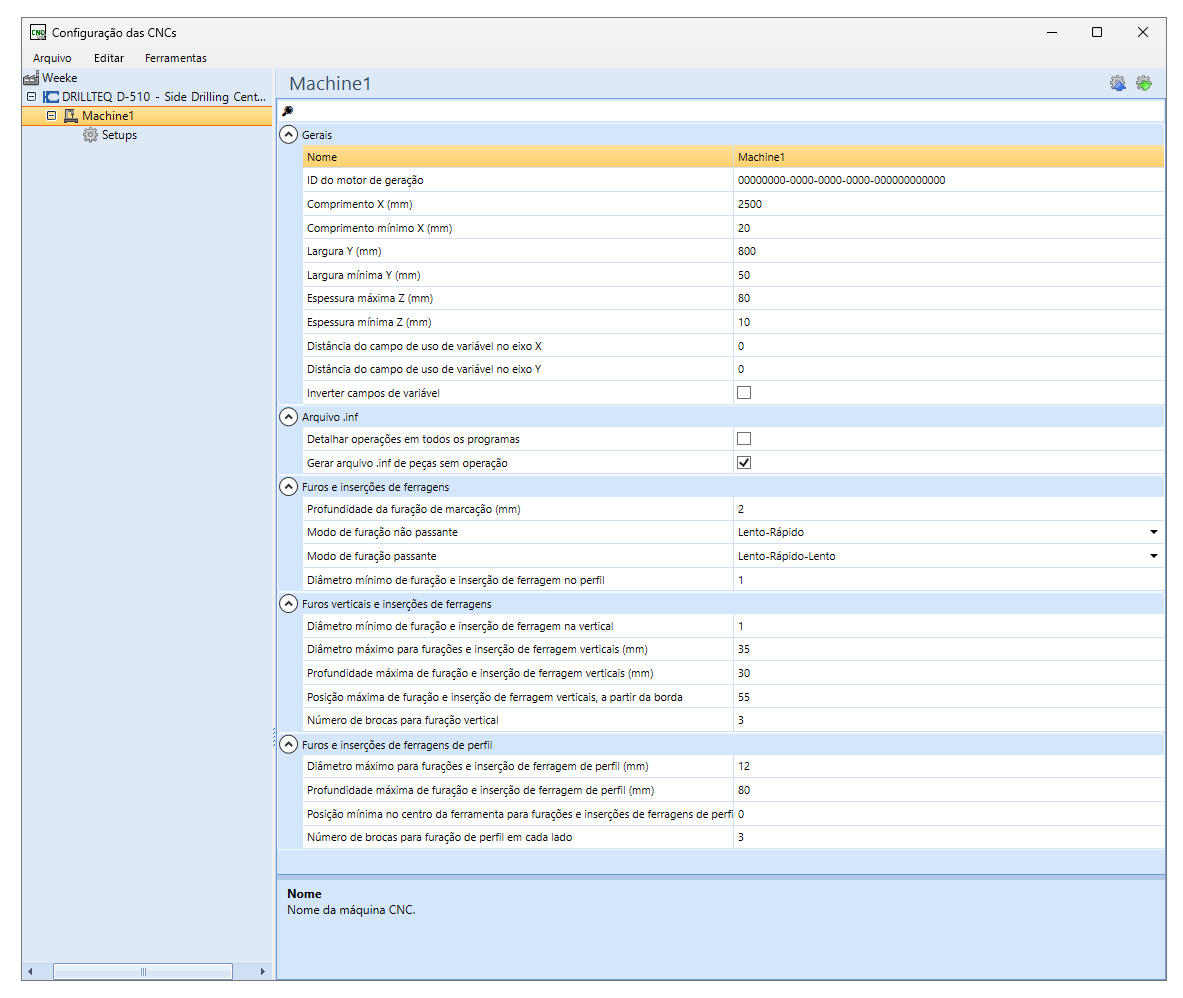Click Posição máxima a partir da borda value 55

948,697
